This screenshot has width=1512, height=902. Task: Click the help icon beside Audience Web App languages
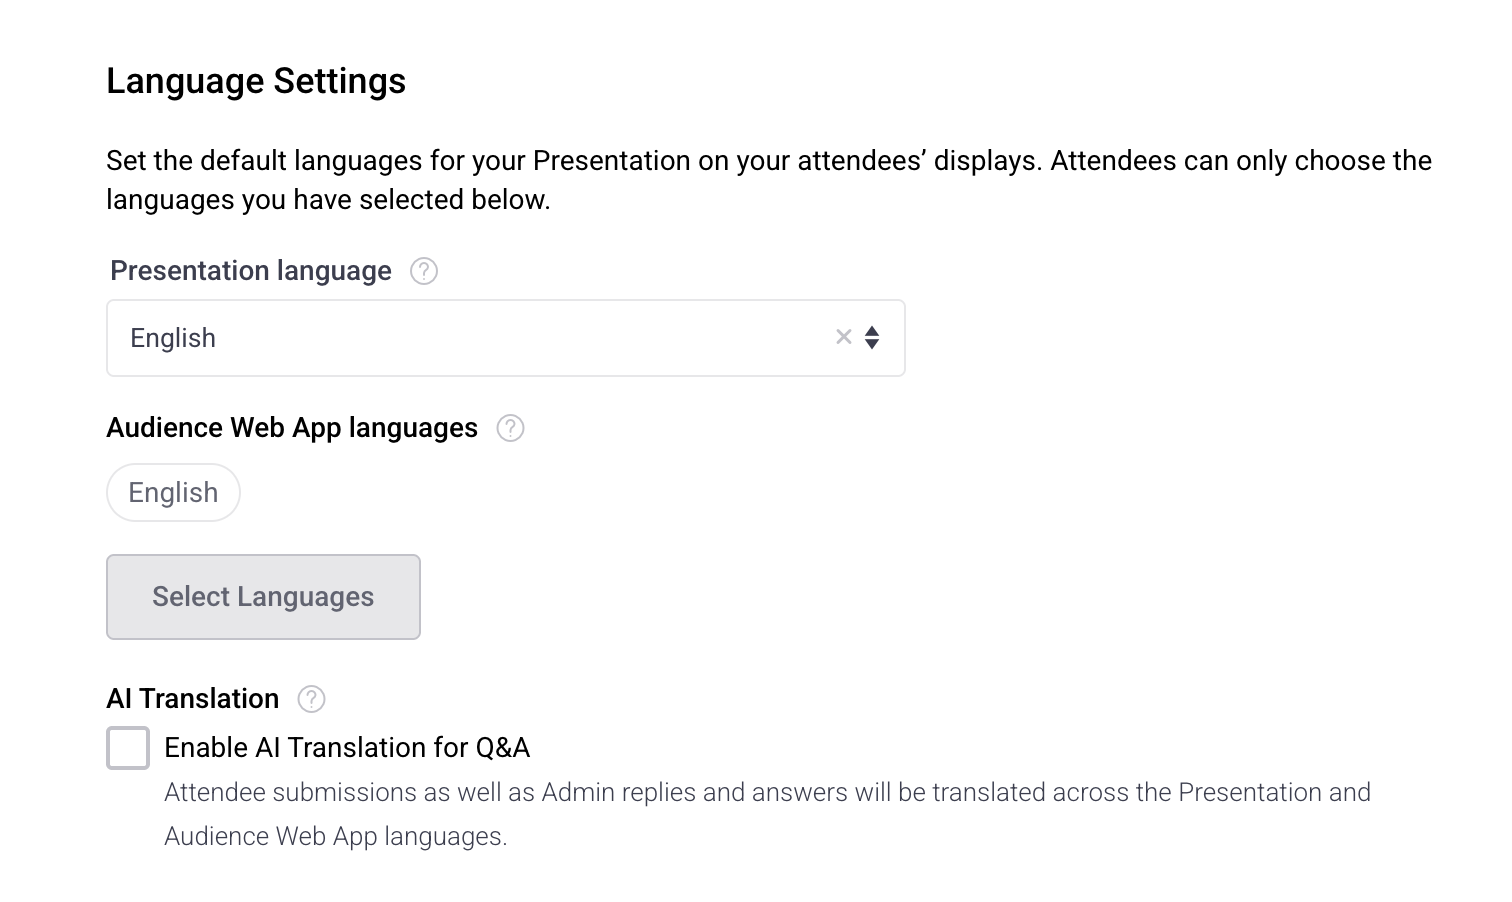point(510,428)
